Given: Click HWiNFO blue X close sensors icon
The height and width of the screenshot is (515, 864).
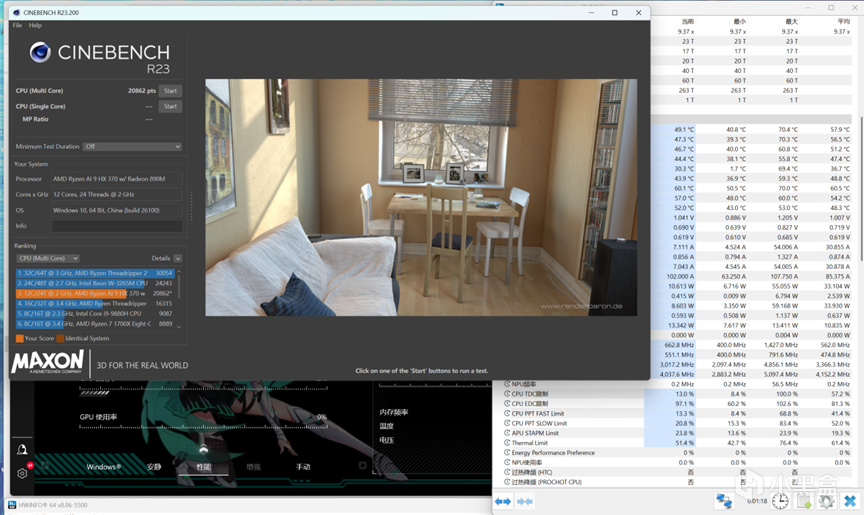Looking at the screenshot, I should [850, 501].
